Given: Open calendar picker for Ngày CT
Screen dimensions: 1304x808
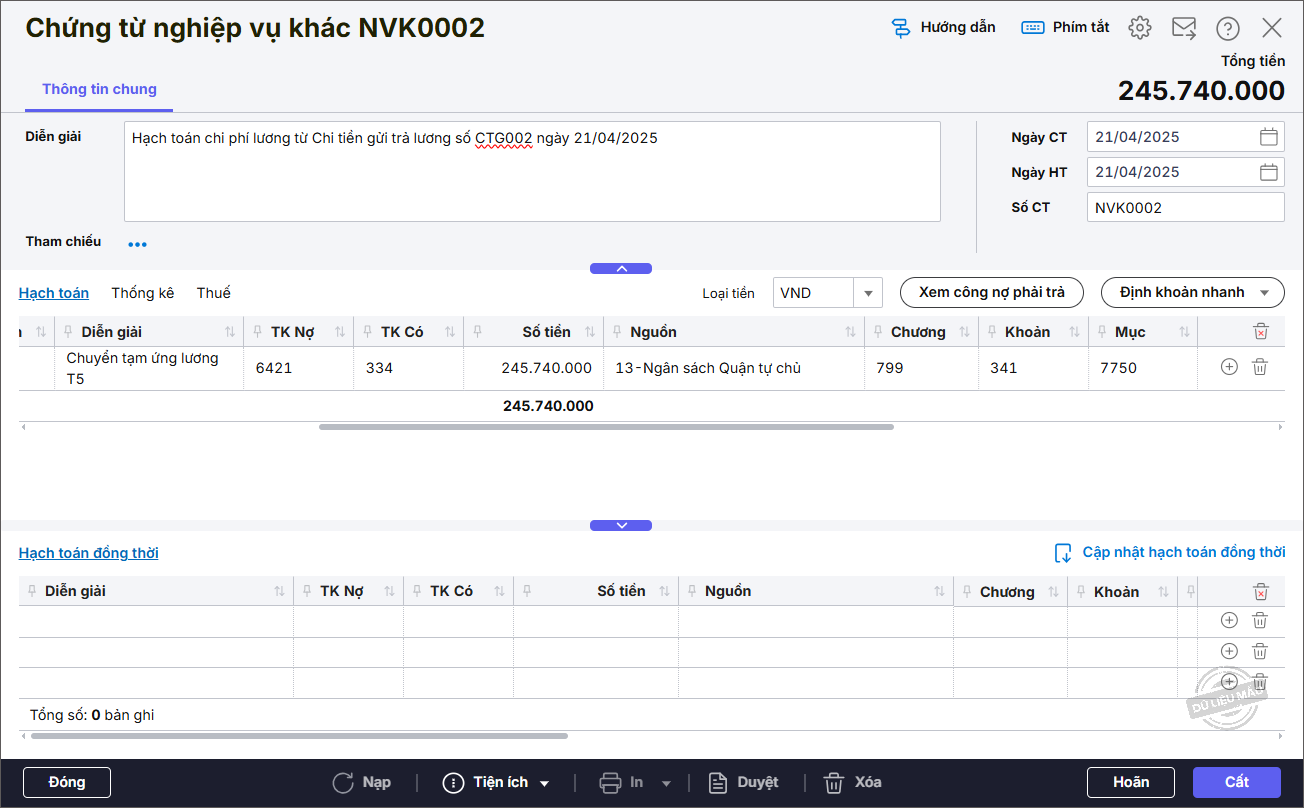Looking at the screenshot, I should click(x=1268, y=137).
